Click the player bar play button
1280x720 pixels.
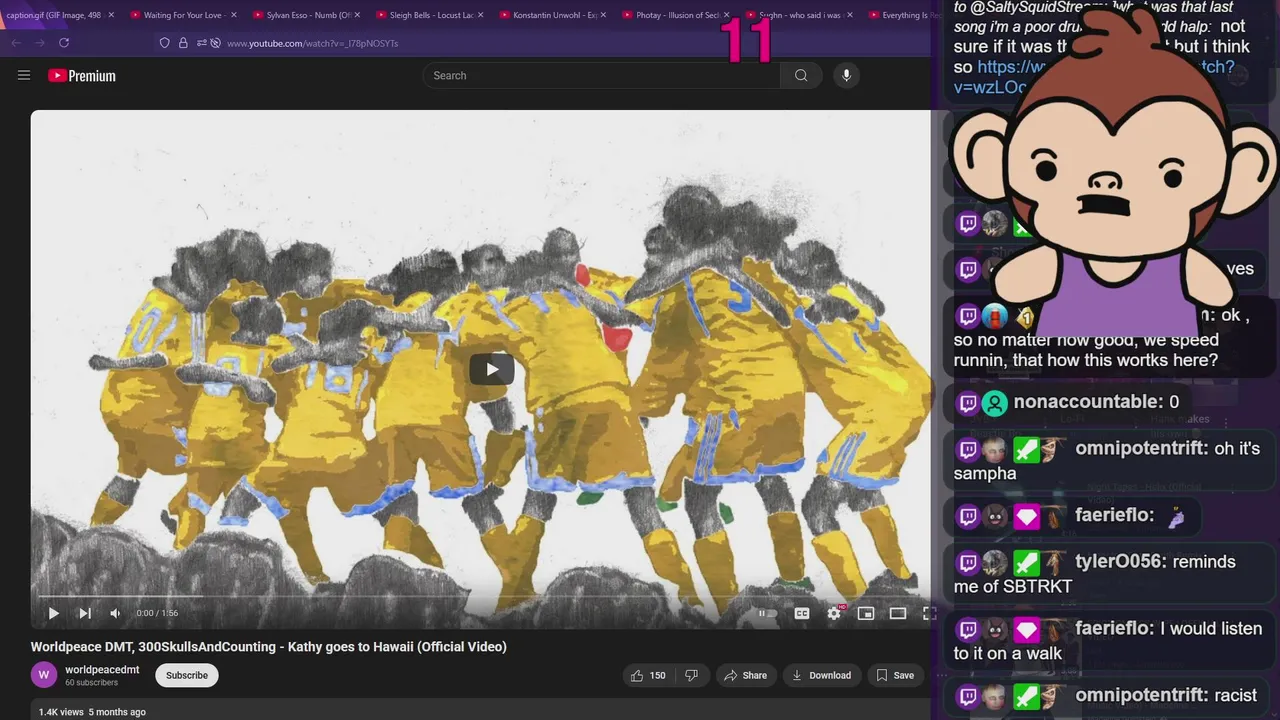54,613
